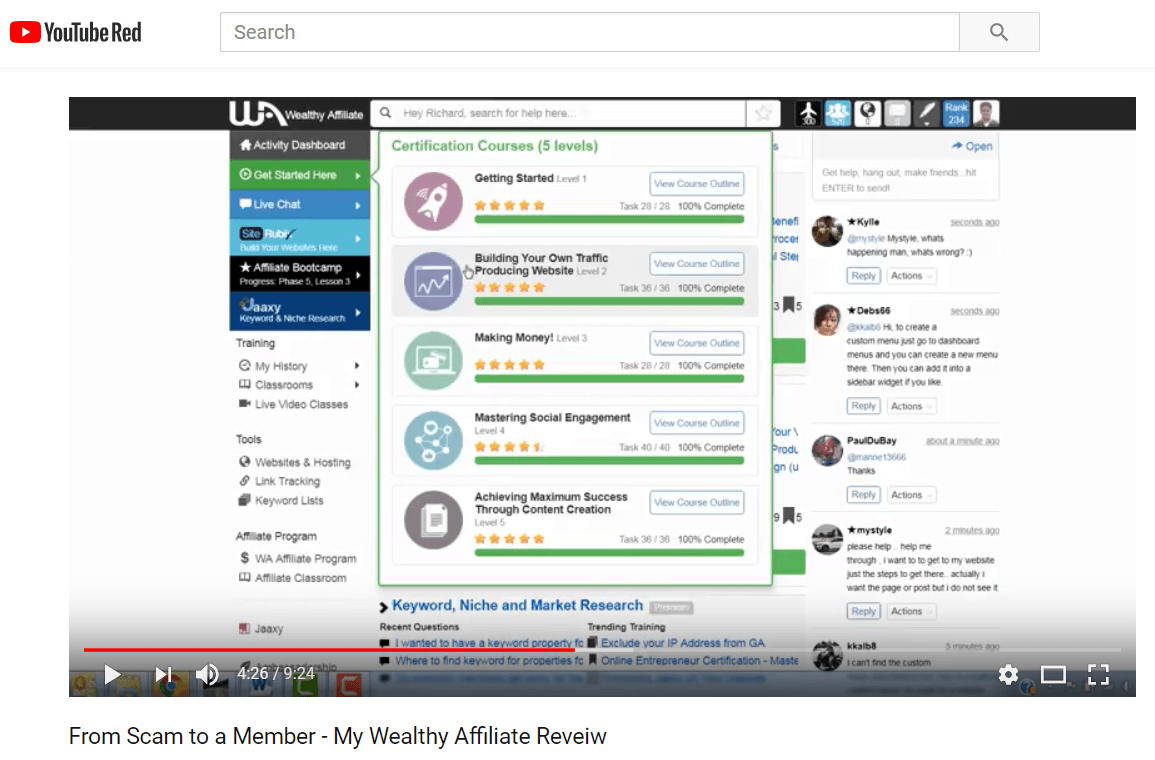Open Actions dropdown on Debs66's message
Screen dimensions: 1155x760
[911, 406]
